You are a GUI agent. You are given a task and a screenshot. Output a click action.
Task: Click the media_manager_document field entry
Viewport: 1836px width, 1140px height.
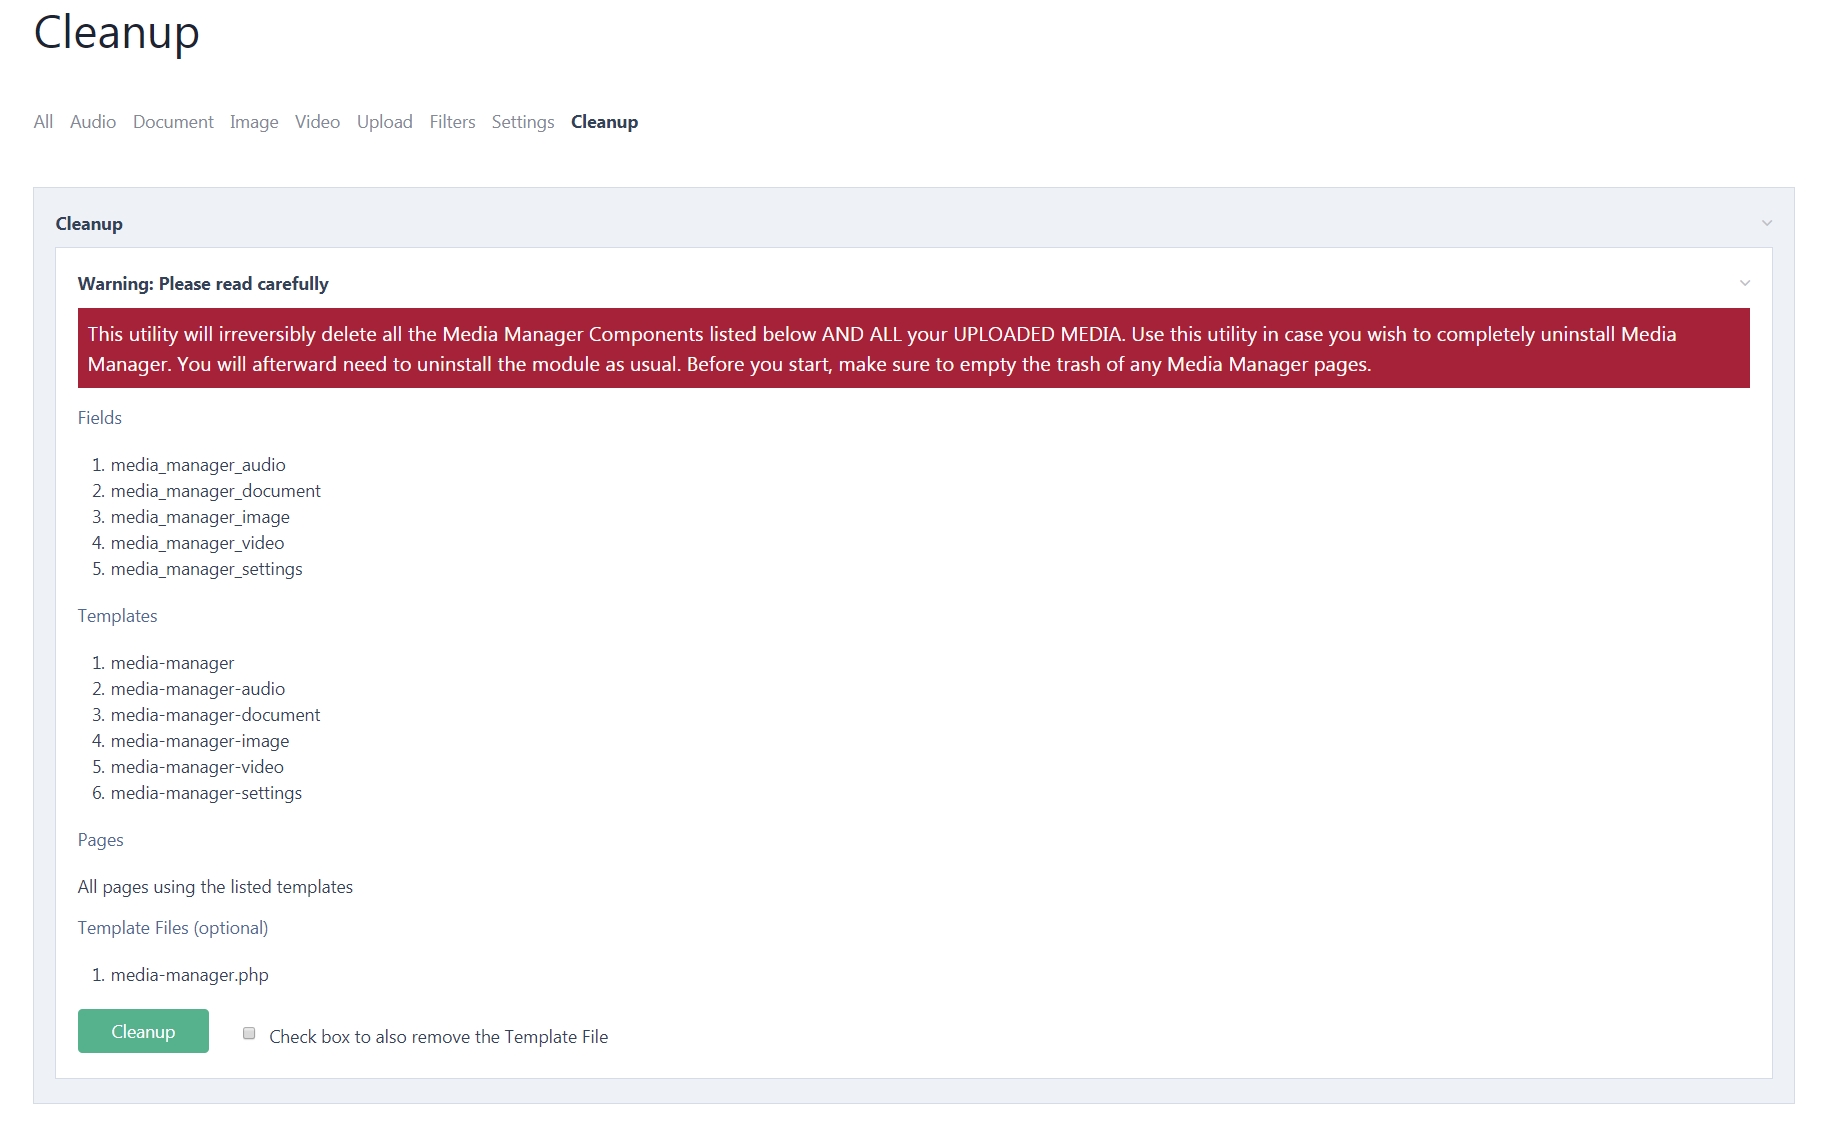tap(216, 491)
